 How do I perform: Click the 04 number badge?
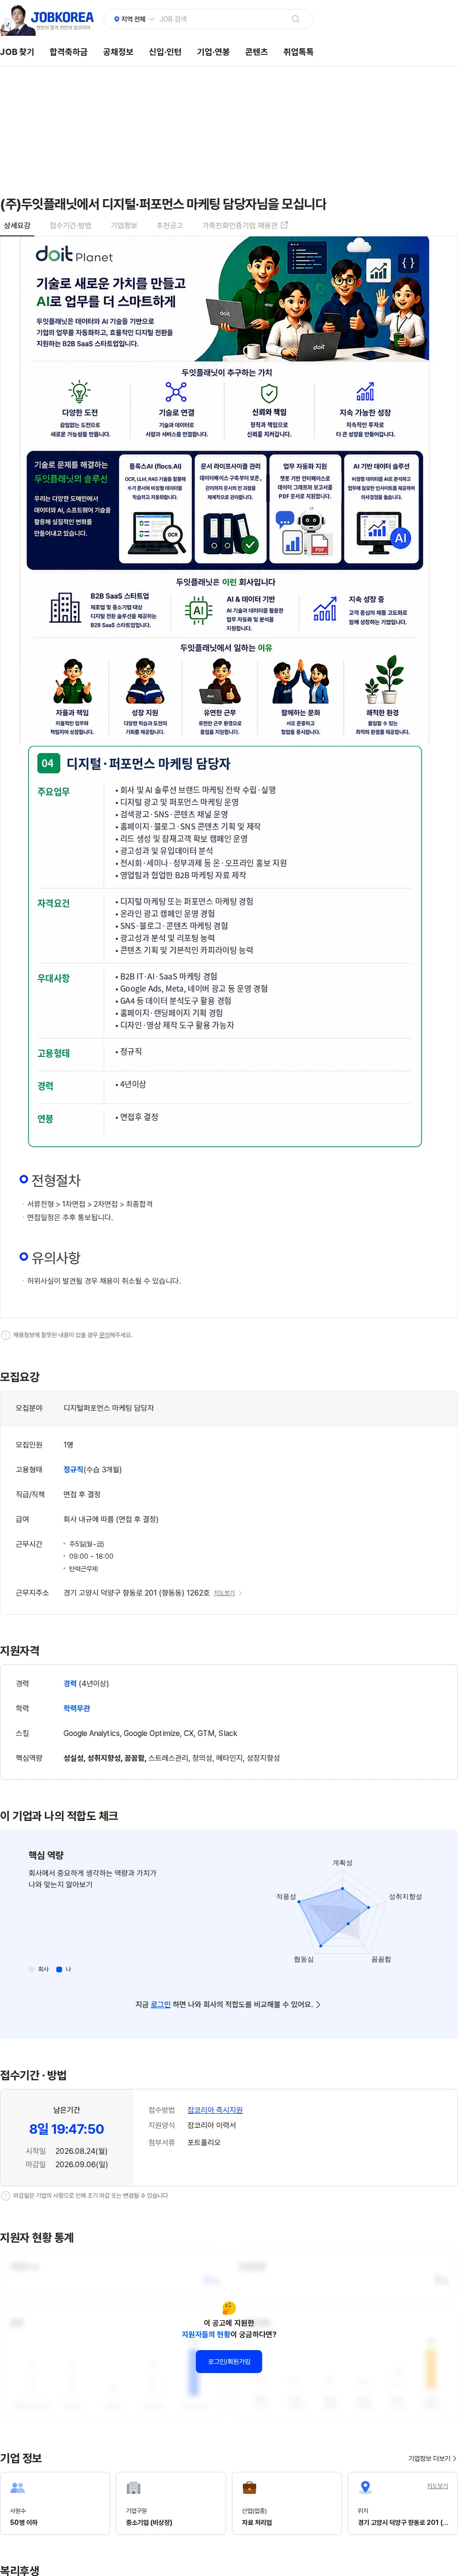click(x=47, y=763)
